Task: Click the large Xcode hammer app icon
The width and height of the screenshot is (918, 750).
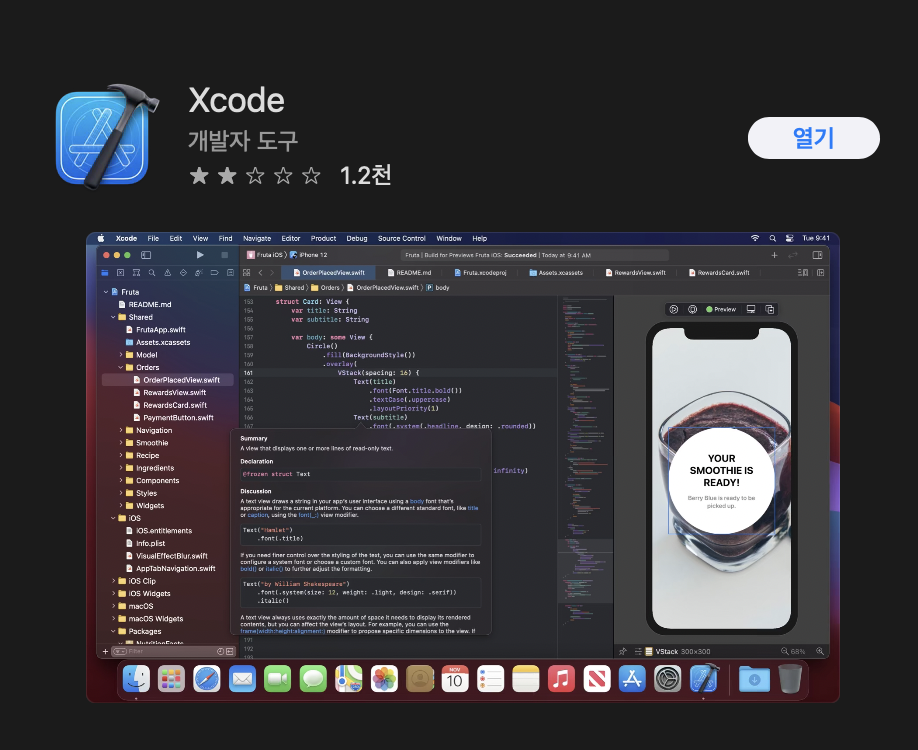Action: (x=107, y=137)
